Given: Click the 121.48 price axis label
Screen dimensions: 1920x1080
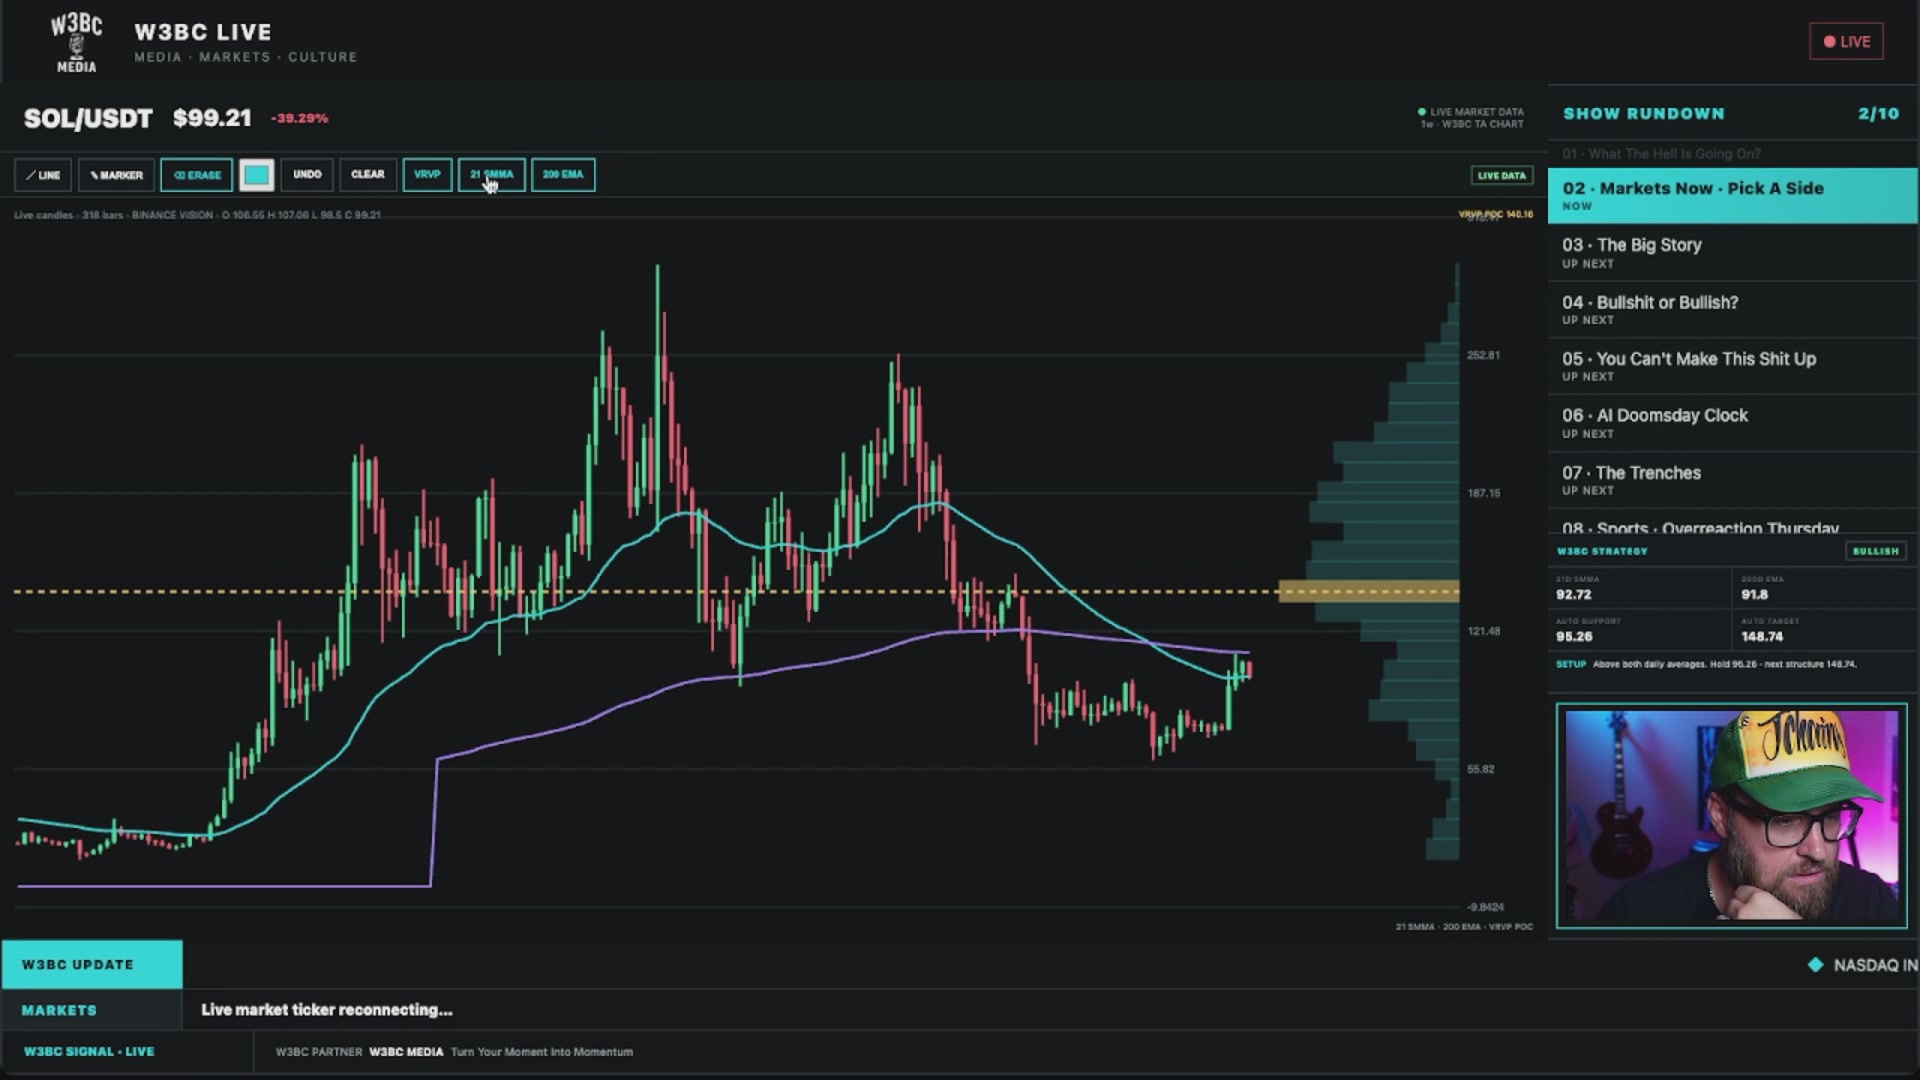Looking at the screenshot, I should (x=1483, y=631).
